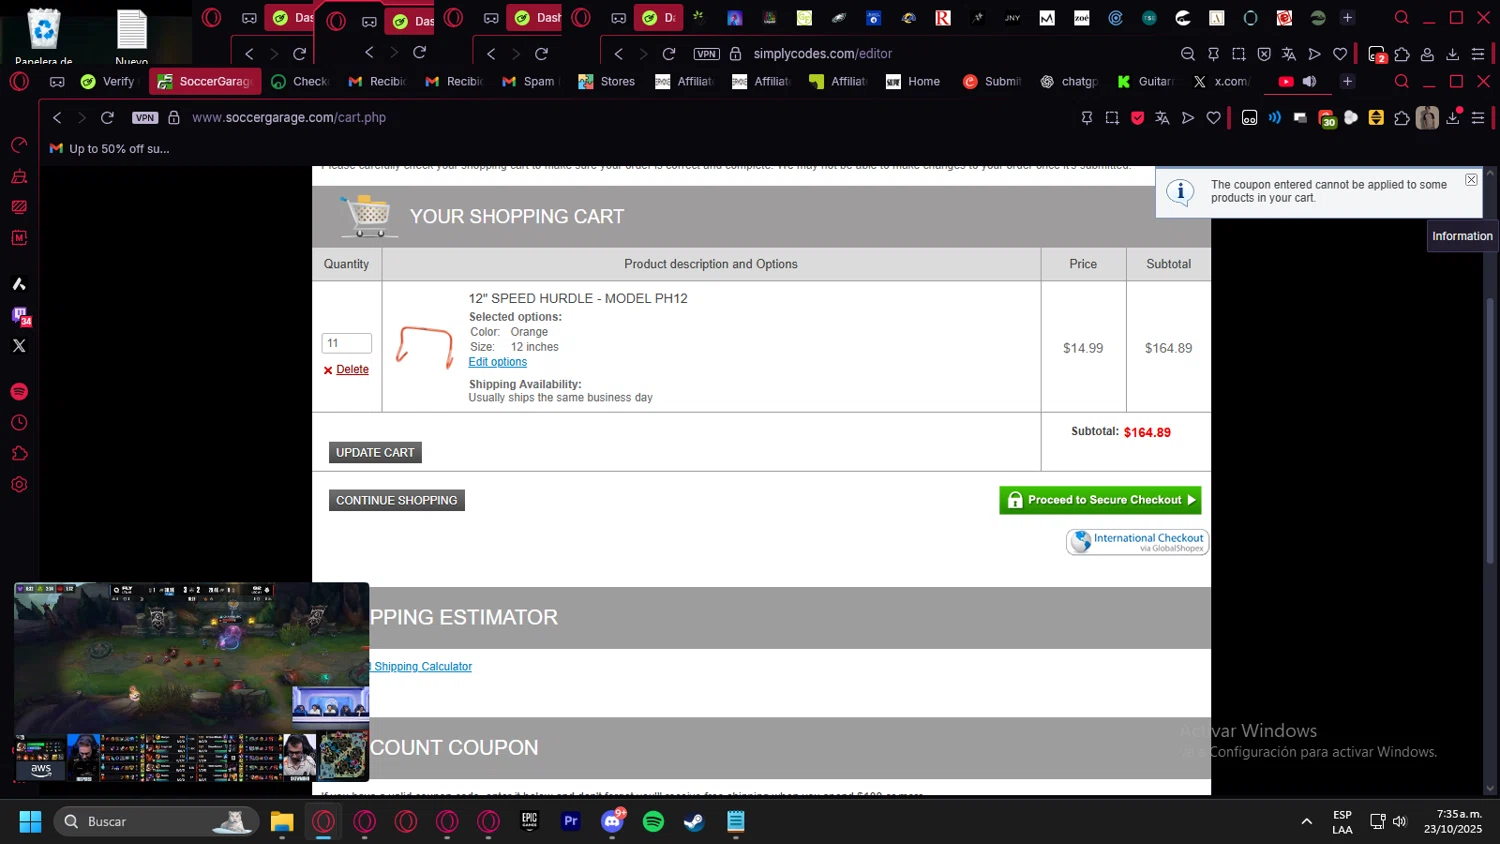Open the 'Up to 50% off' Gmail bookmark
Screen dimensions: 1500x844
110,148
